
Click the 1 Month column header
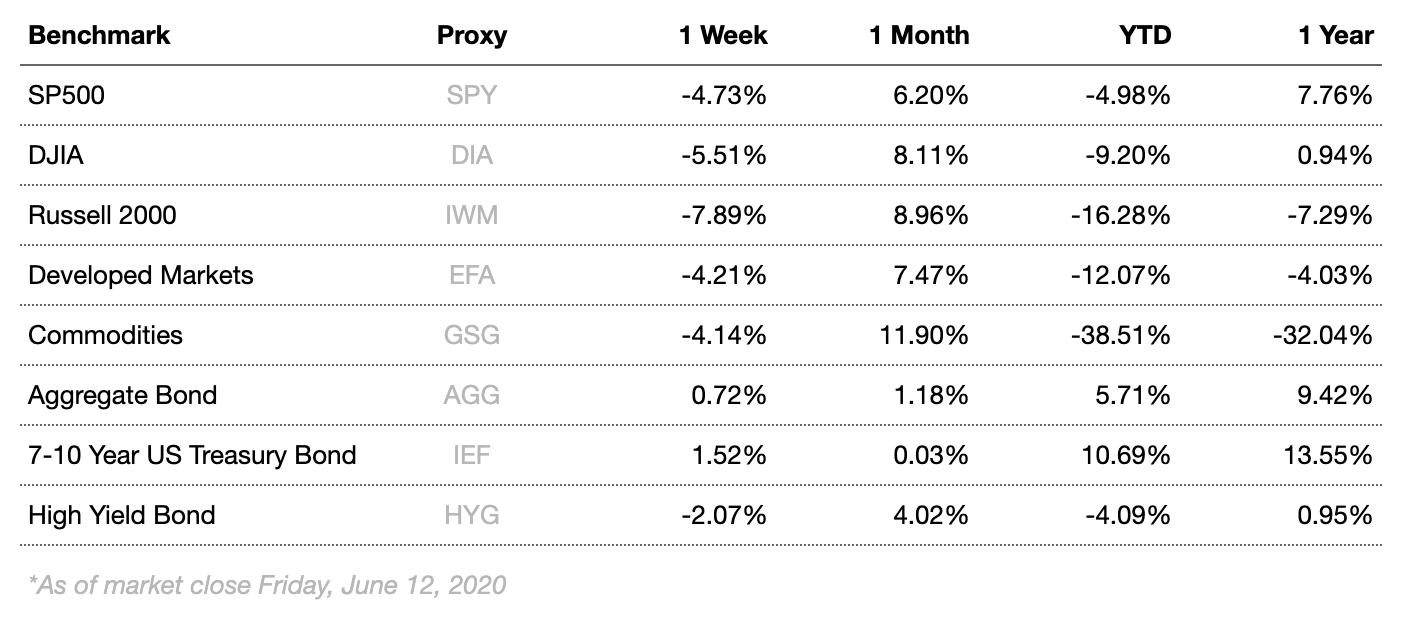[x=918, y=36]
